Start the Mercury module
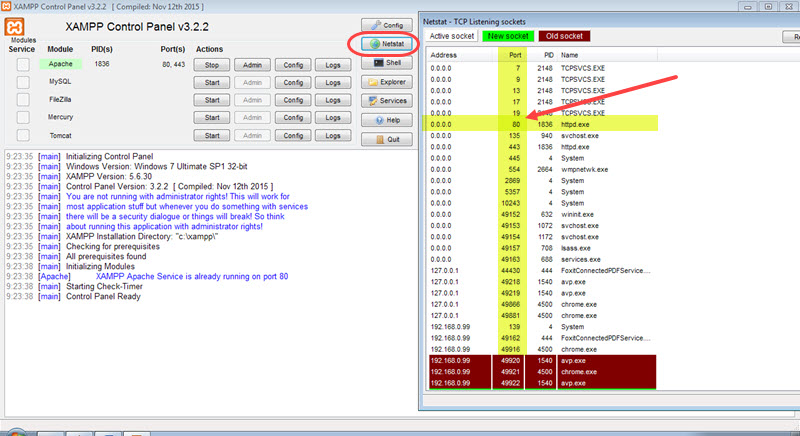The width and height of the screenshot is (800, 436). tap(212, 118)
